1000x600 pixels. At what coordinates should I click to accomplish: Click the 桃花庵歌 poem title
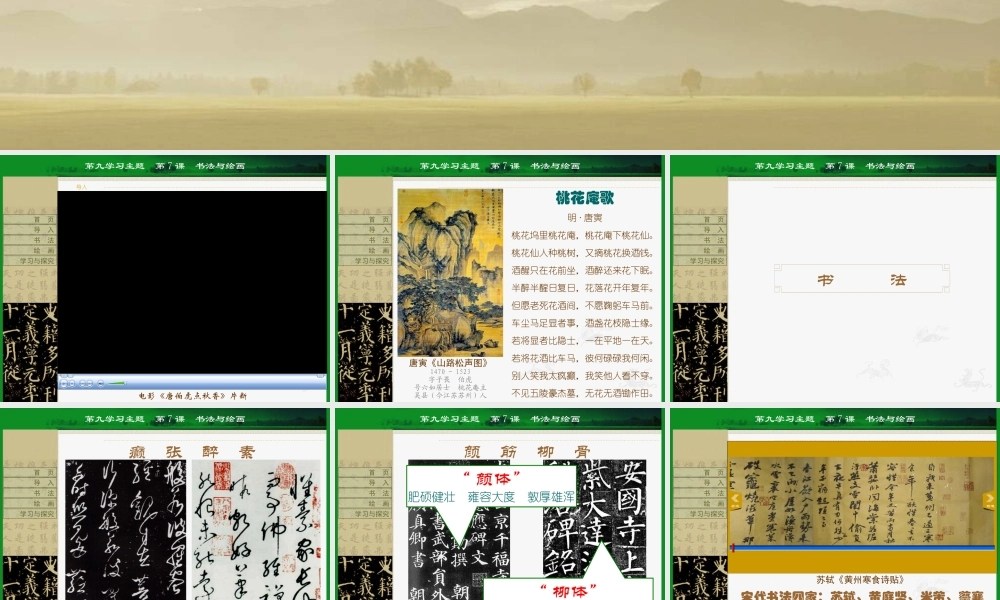coord(584,198)
